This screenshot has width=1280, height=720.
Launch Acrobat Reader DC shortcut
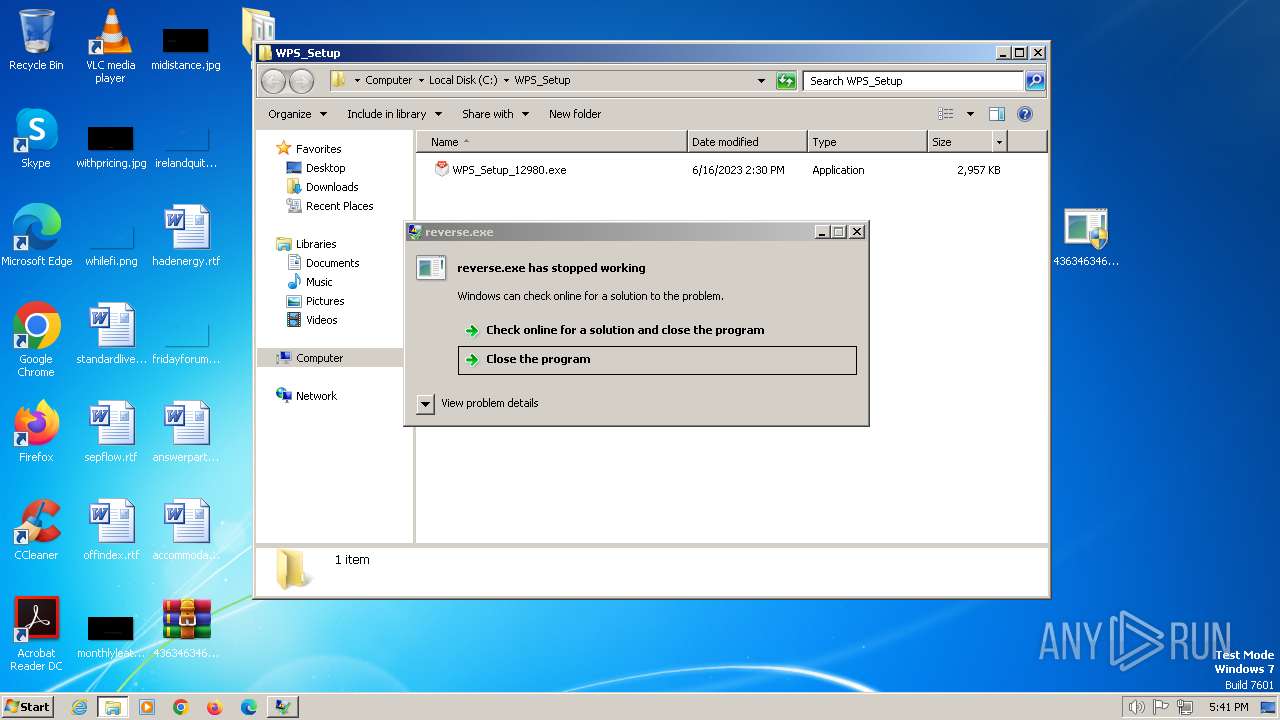(x=37, y=634)
